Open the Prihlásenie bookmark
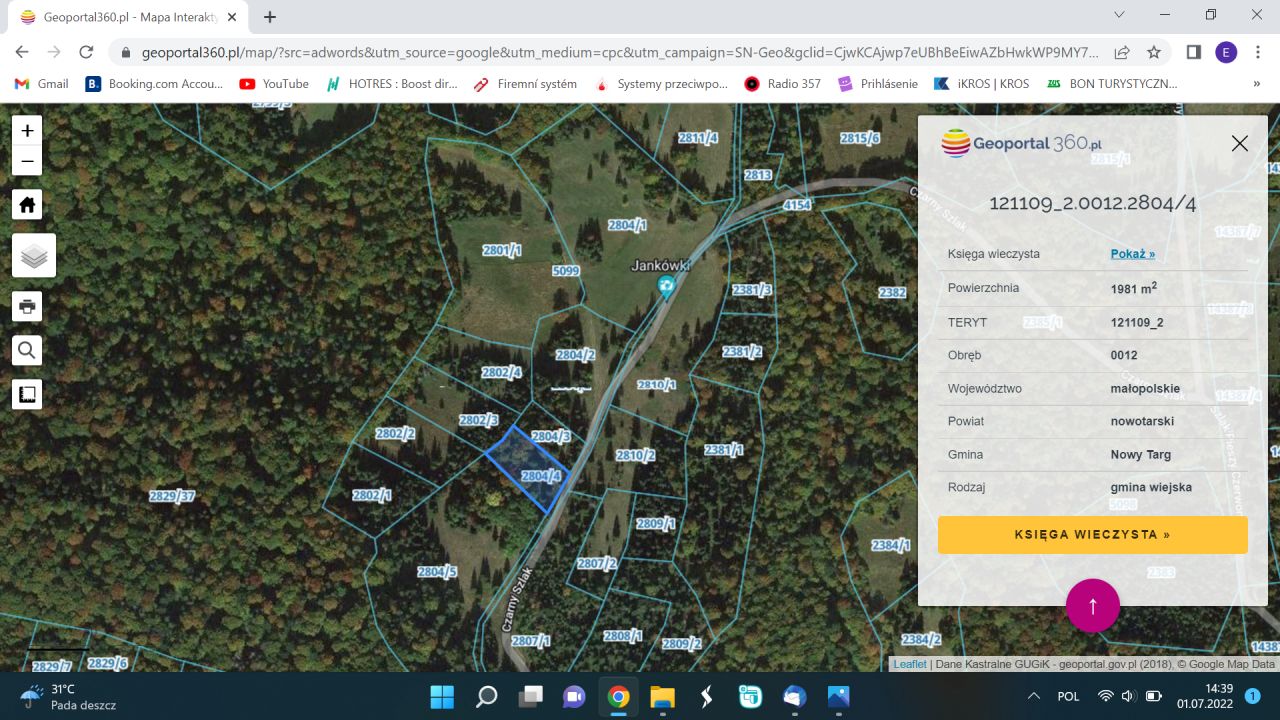Viewport: 1280px width, 720px height. tap(877, 84)
